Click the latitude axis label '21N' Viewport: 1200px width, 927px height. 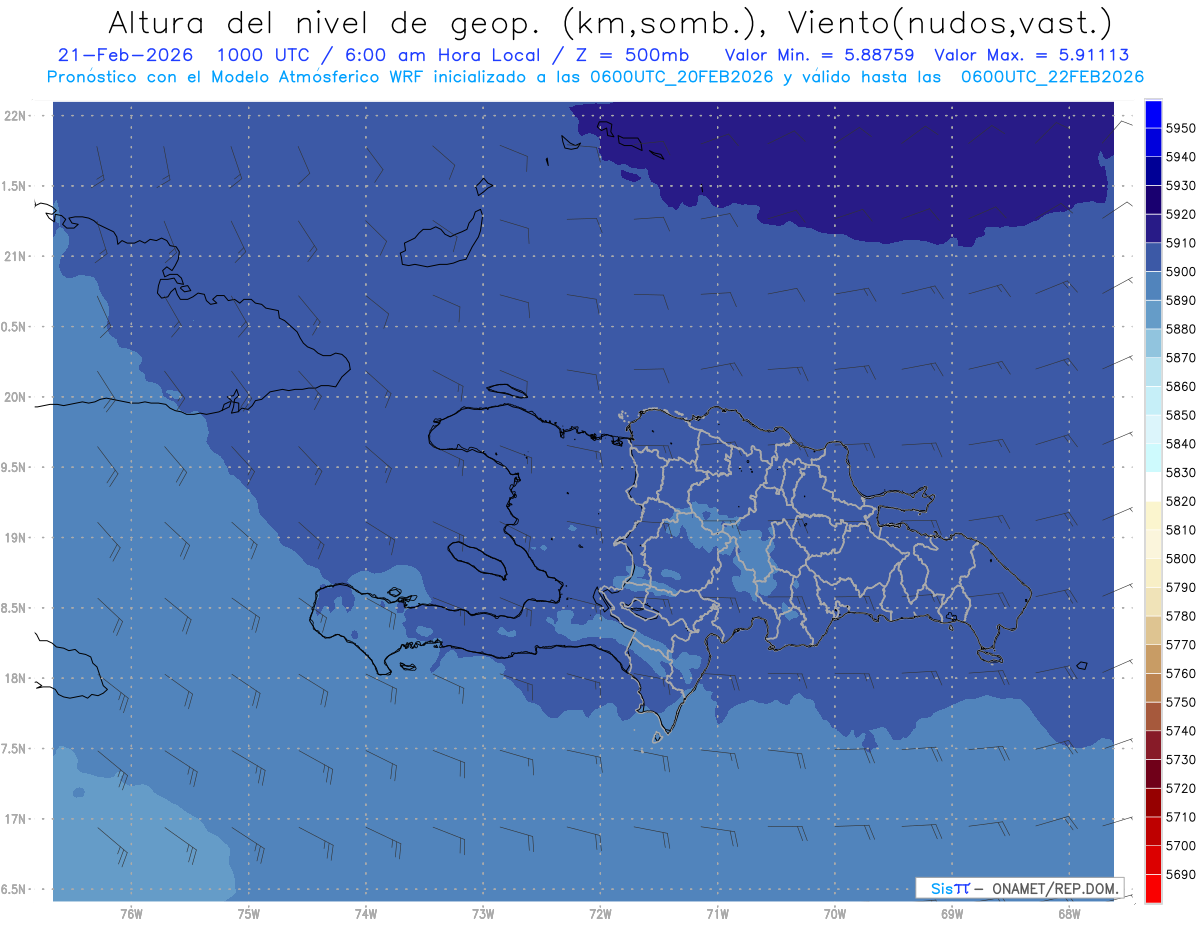[16, 257]
